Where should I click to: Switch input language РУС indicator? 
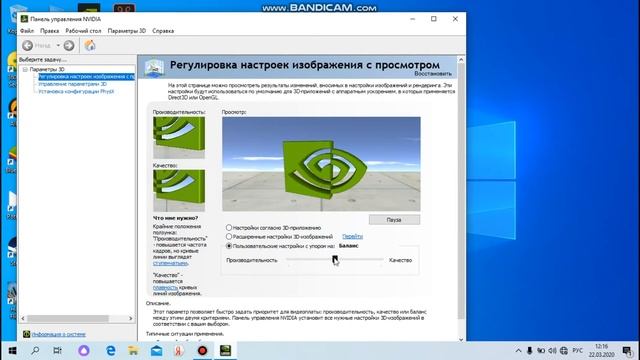[578, 351]
